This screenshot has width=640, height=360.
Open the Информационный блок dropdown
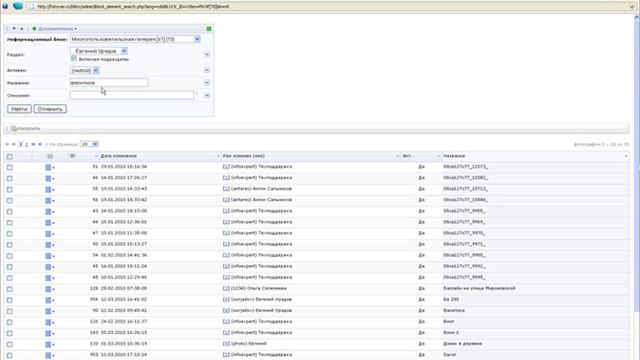pos(136,39)
